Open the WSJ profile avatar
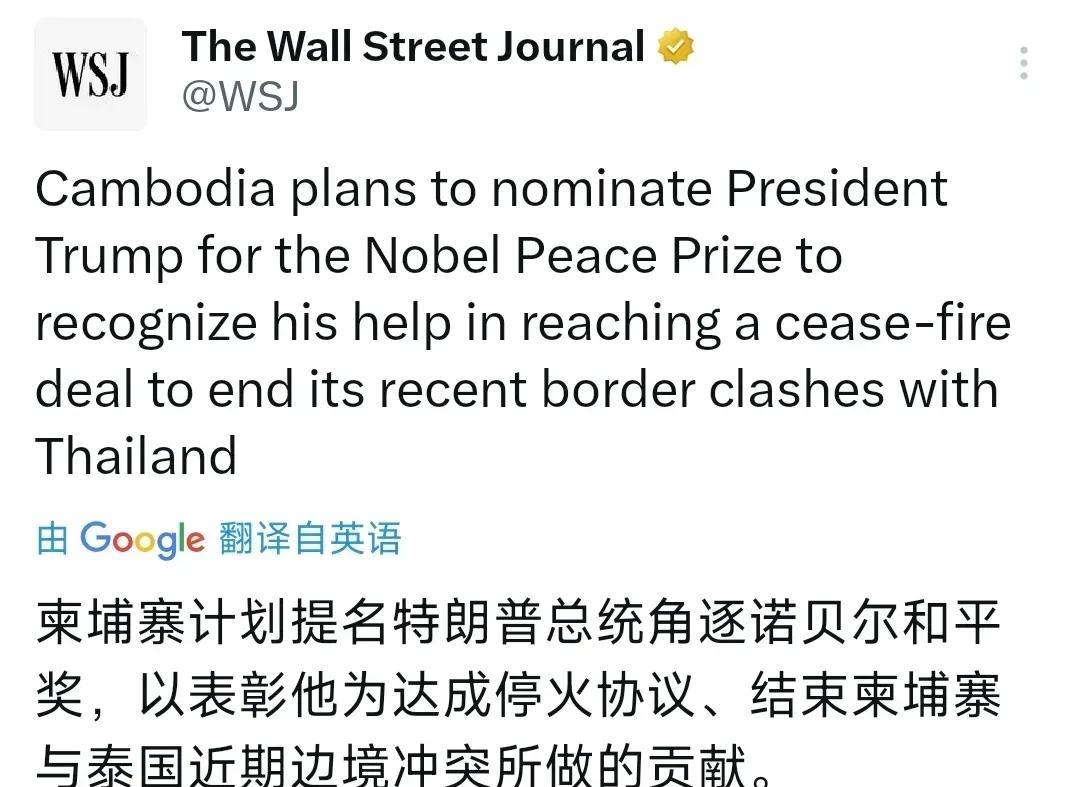 click(90, 74)
